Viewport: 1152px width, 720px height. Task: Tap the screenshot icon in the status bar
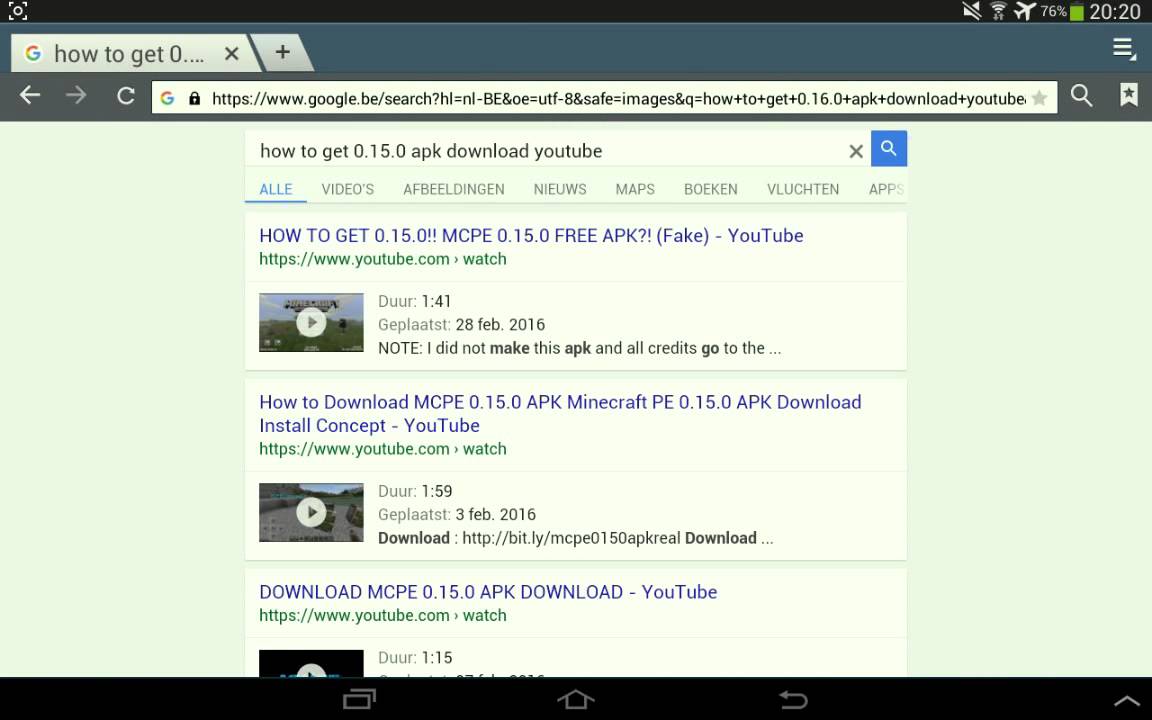click(18, 11)
